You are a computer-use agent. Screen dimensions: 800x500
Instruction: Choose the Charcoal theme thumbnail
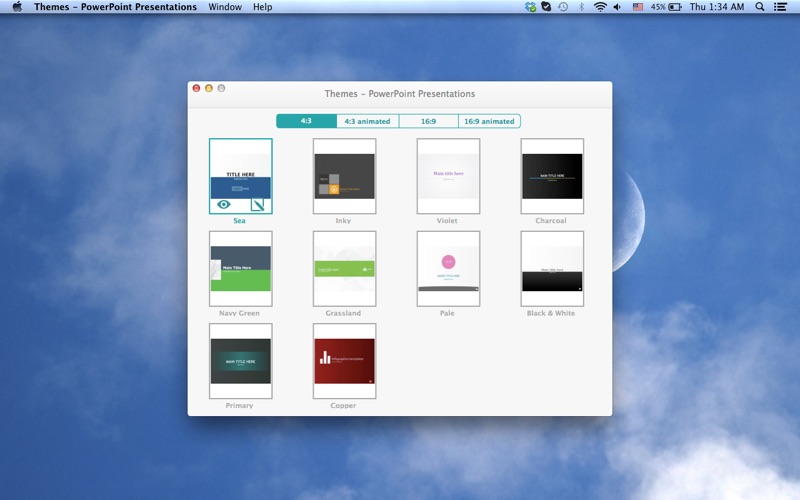coord(552,176)
